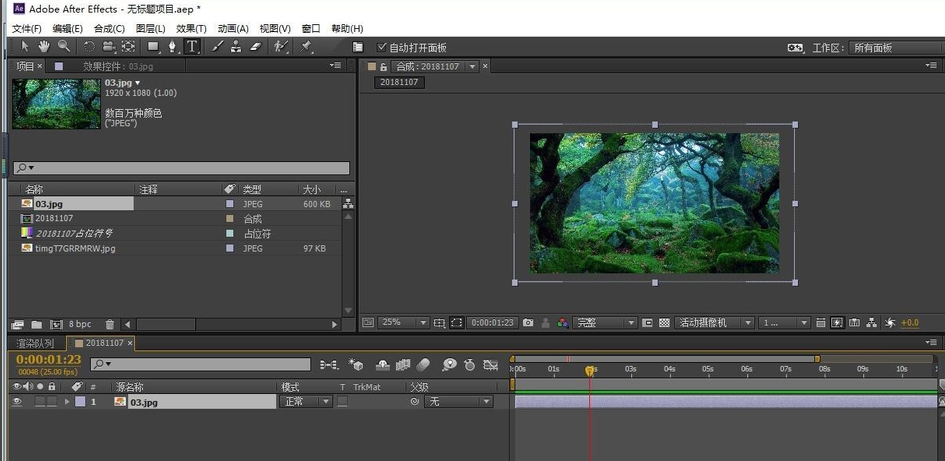Screen dimensions: 945x461
Task: Click the interpret footage icon at project bottom
Action: coord(17,324)
